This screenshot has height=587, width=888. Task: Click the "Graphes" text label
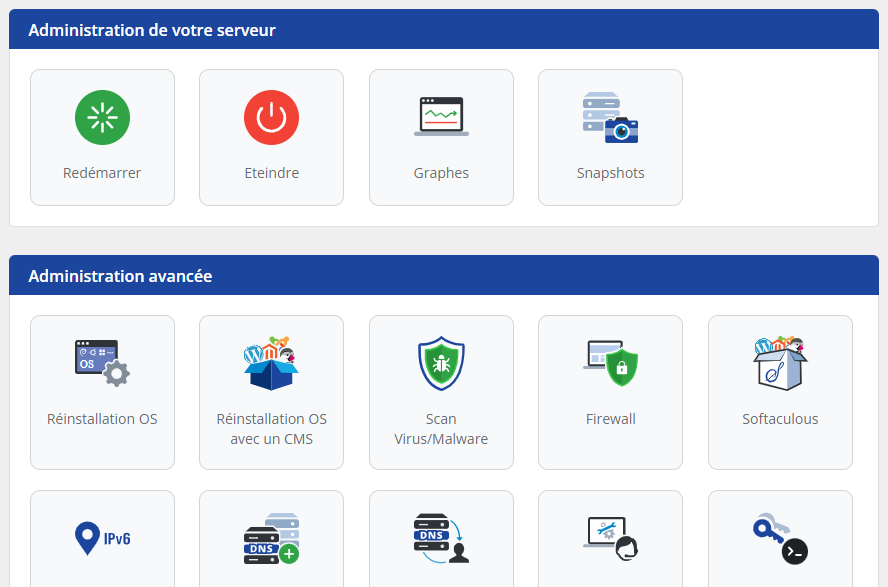coord(441,173)
